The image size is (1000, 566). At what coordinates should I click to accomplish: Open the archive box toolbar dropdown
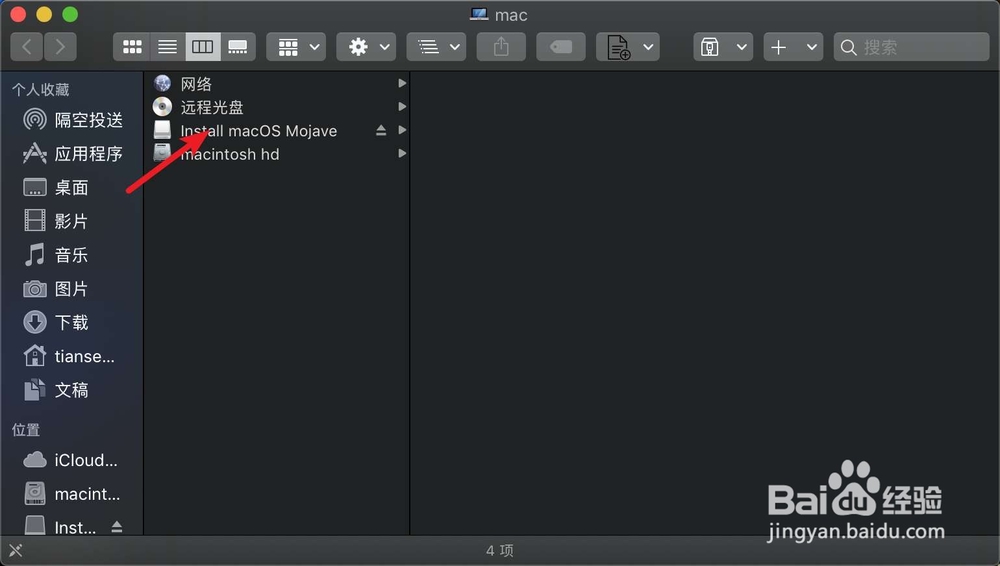pos(723,47)
